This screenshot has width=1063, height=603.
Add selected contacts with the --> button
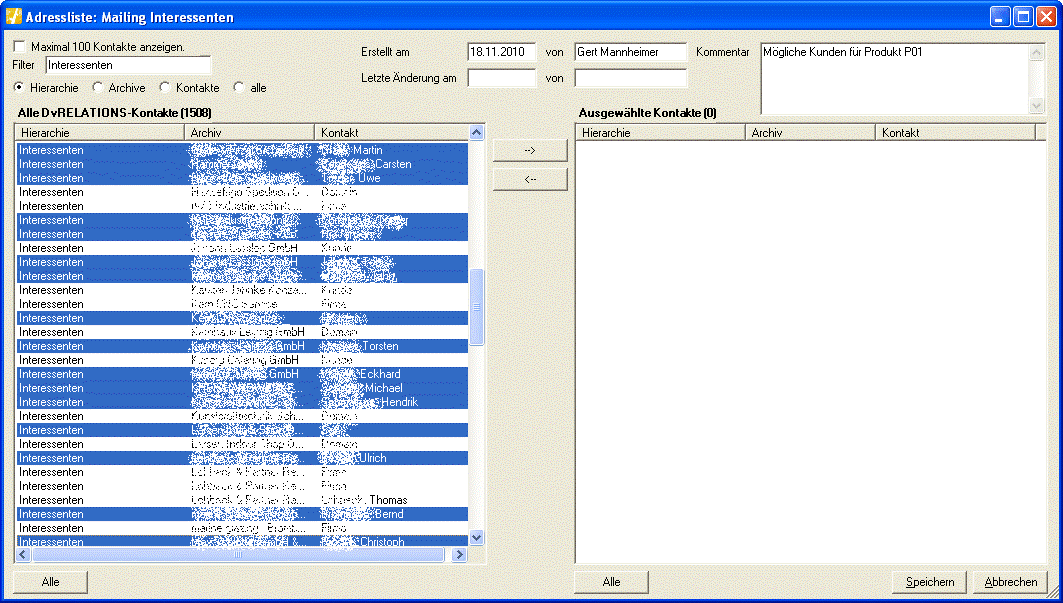click(x=530, y=151)
